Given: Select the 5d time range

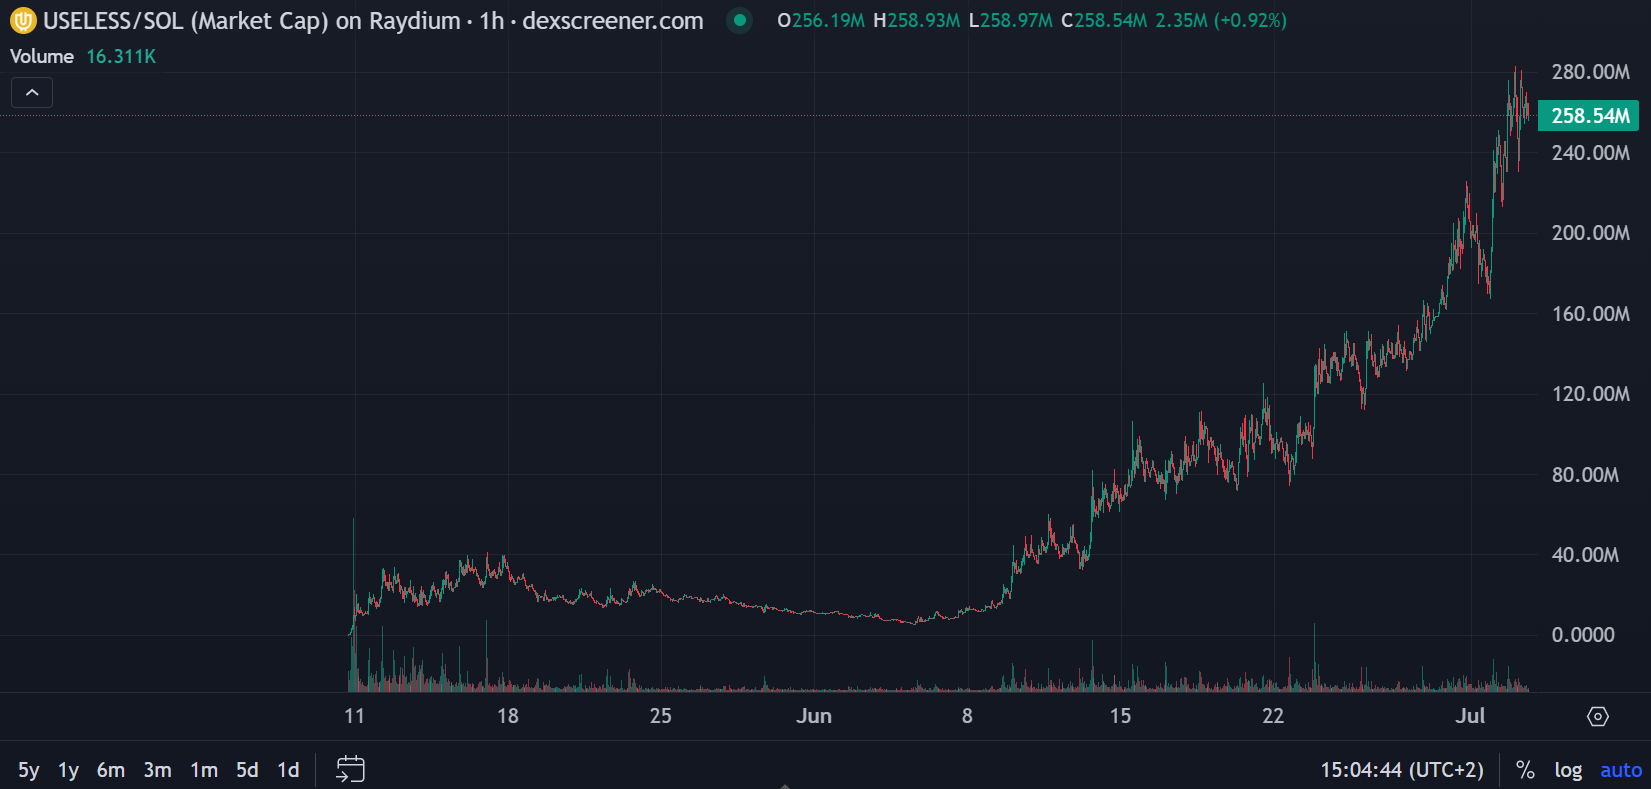Looking at the screenshot, I should [x=247, y=770].
